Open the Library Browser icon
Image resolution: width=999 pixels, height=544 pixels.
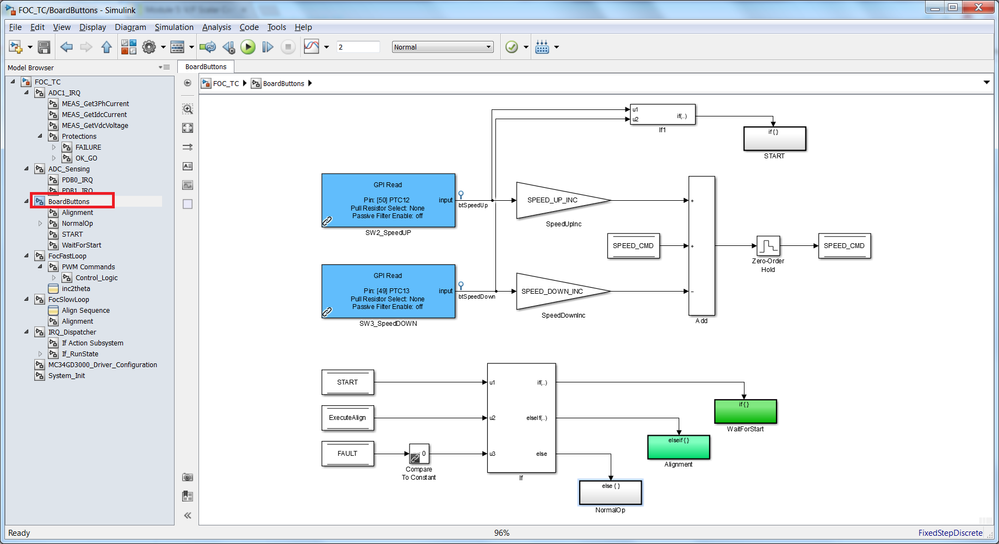[129, 47]
